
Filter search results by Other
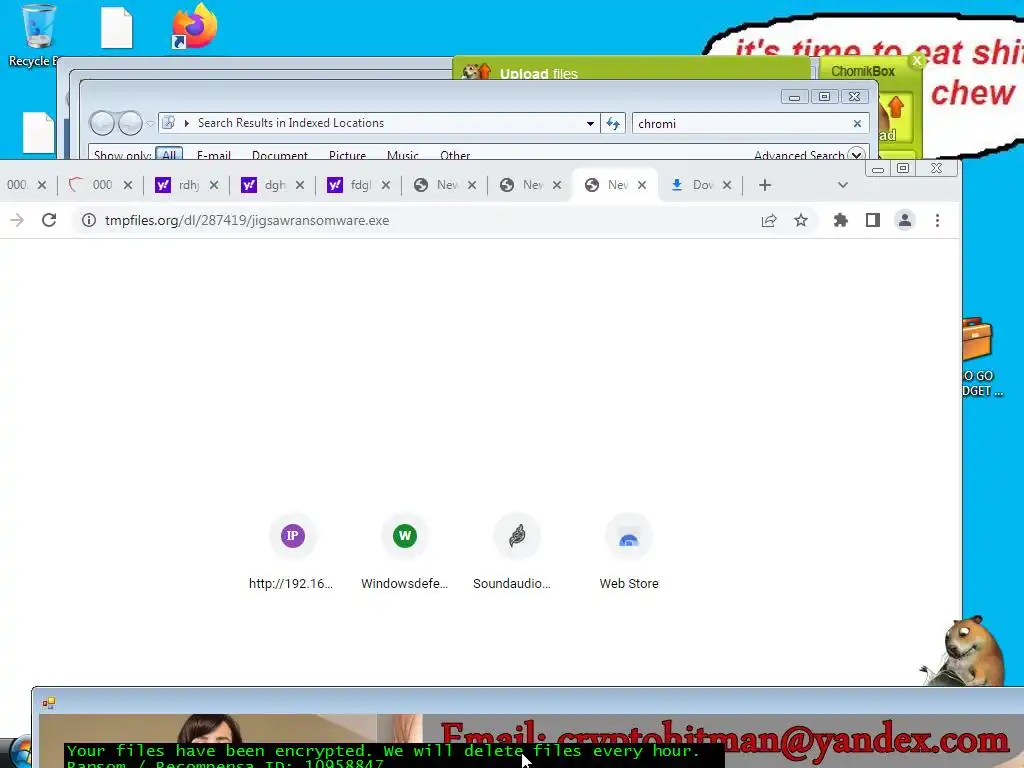click(455, 155)
